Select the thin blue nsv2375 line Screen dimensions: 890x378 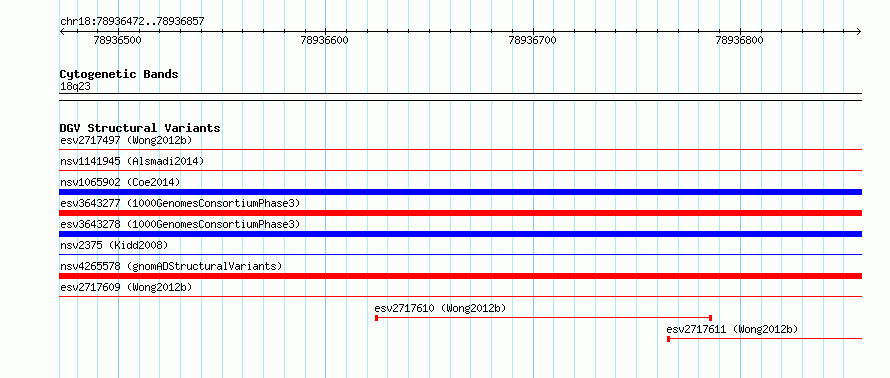[461, 254]
